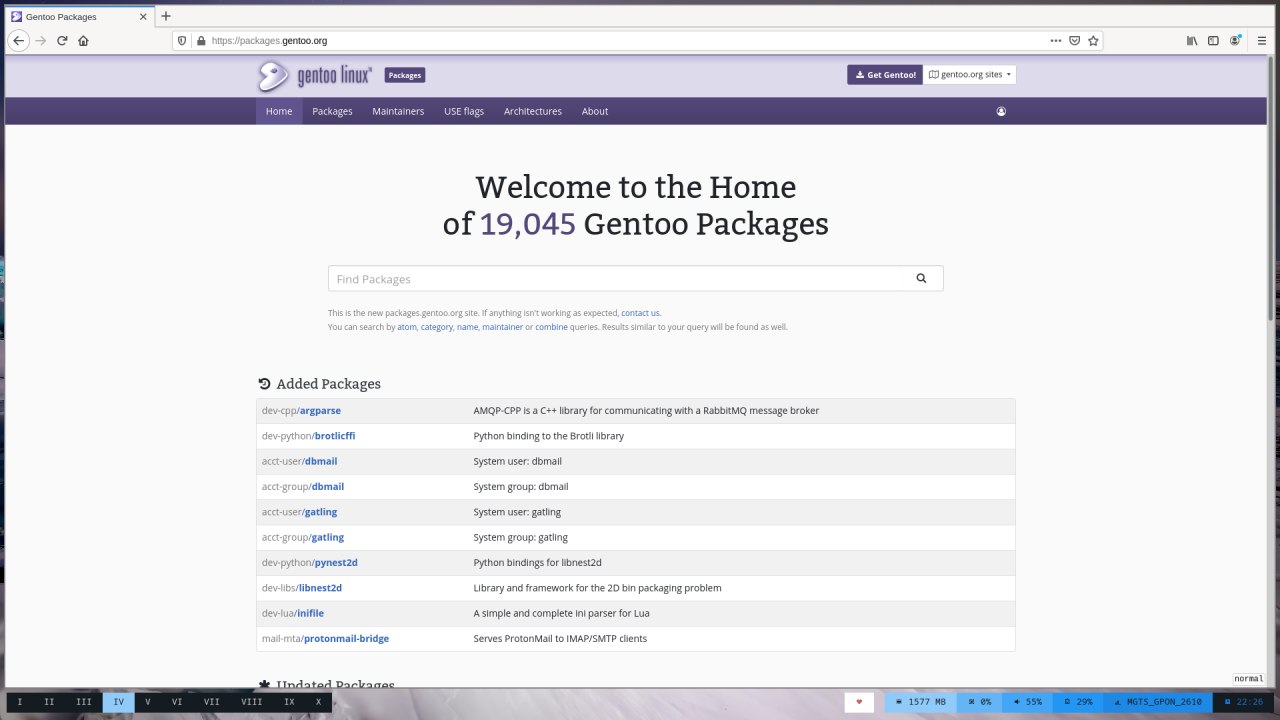Screen dimensions: 1280x720
Task: Click the search magnifier icon
Action: (x=921, y=279)
